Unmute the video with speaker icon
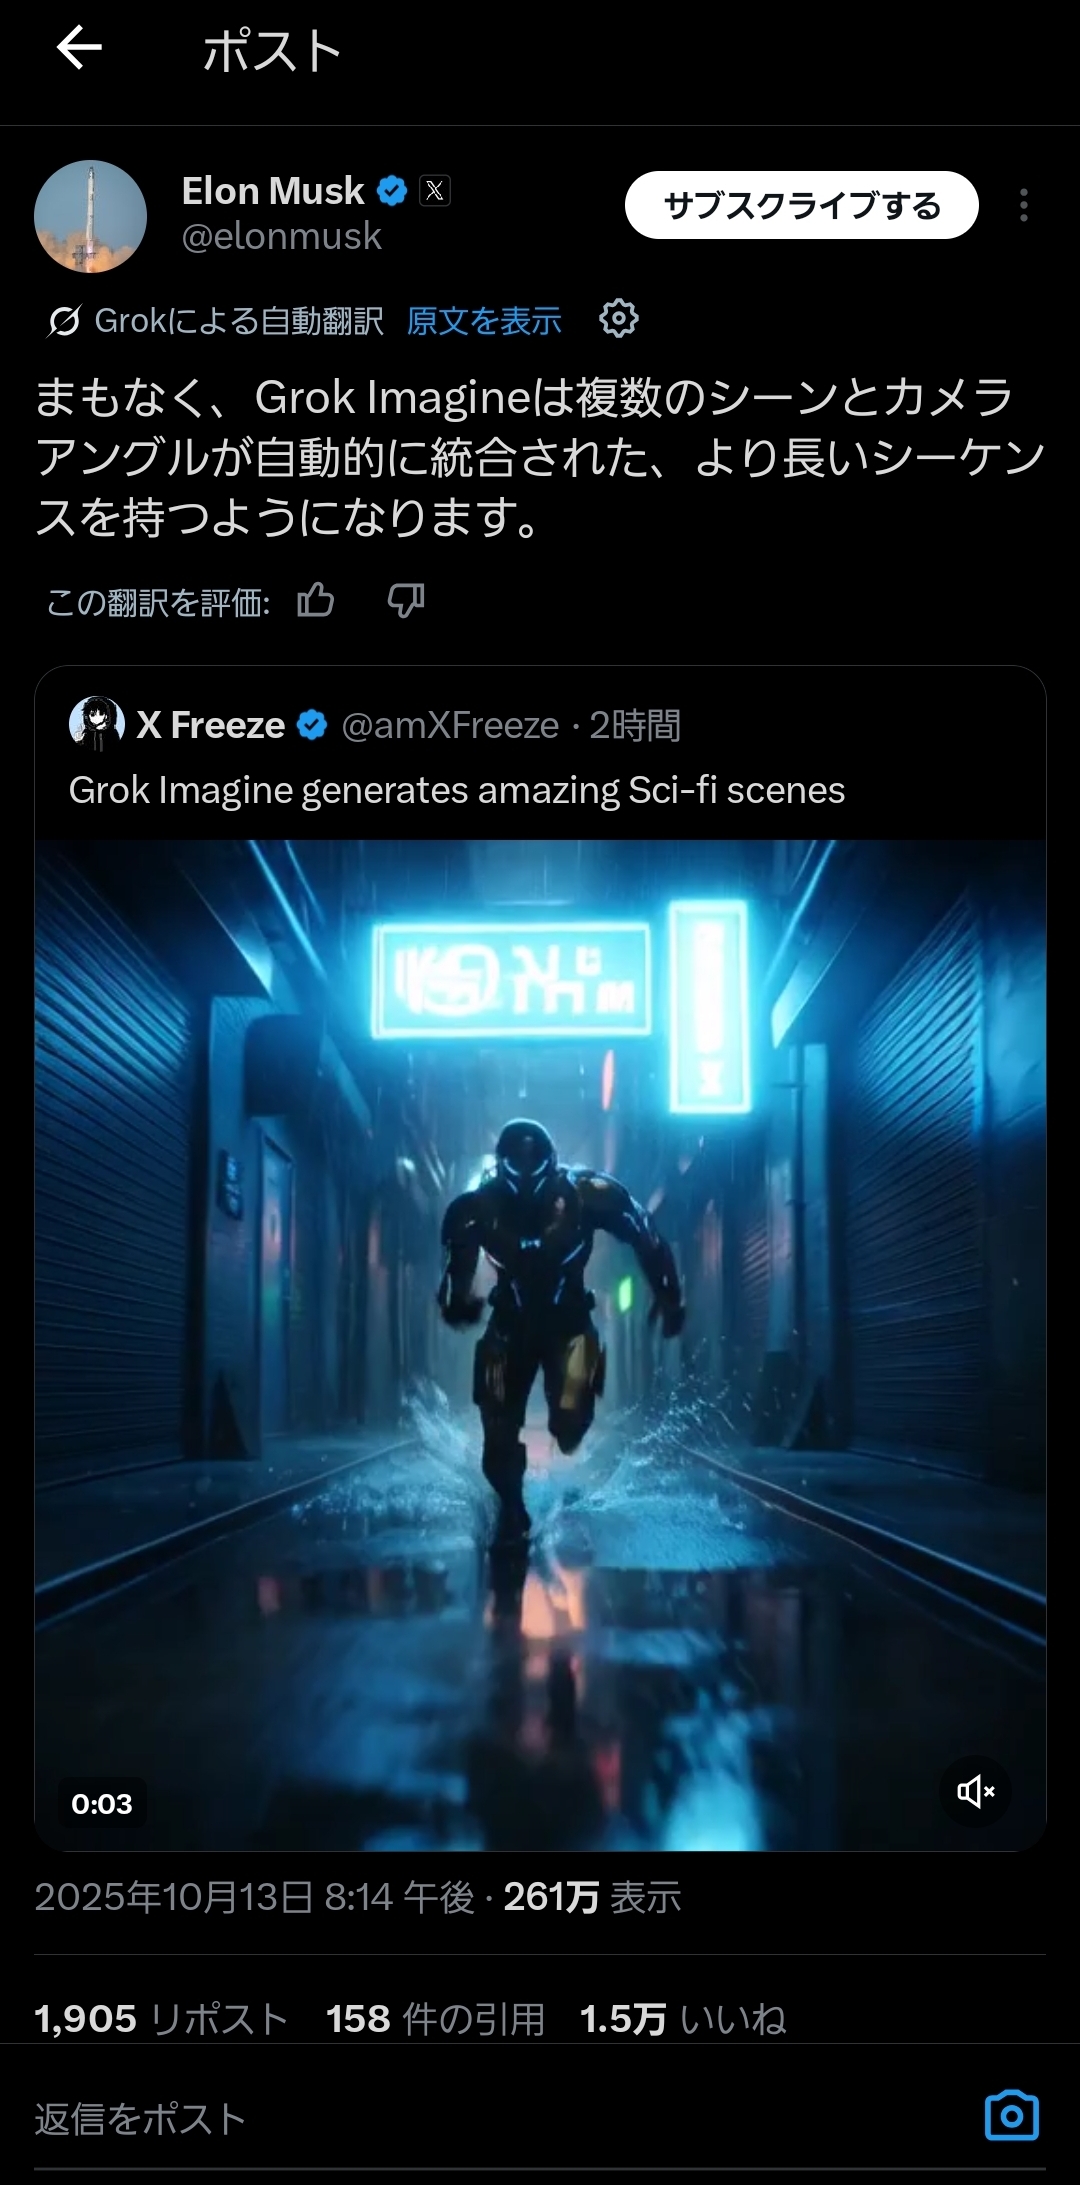This screenshot has height=2185, width=1080. [x=975, y=1791]
